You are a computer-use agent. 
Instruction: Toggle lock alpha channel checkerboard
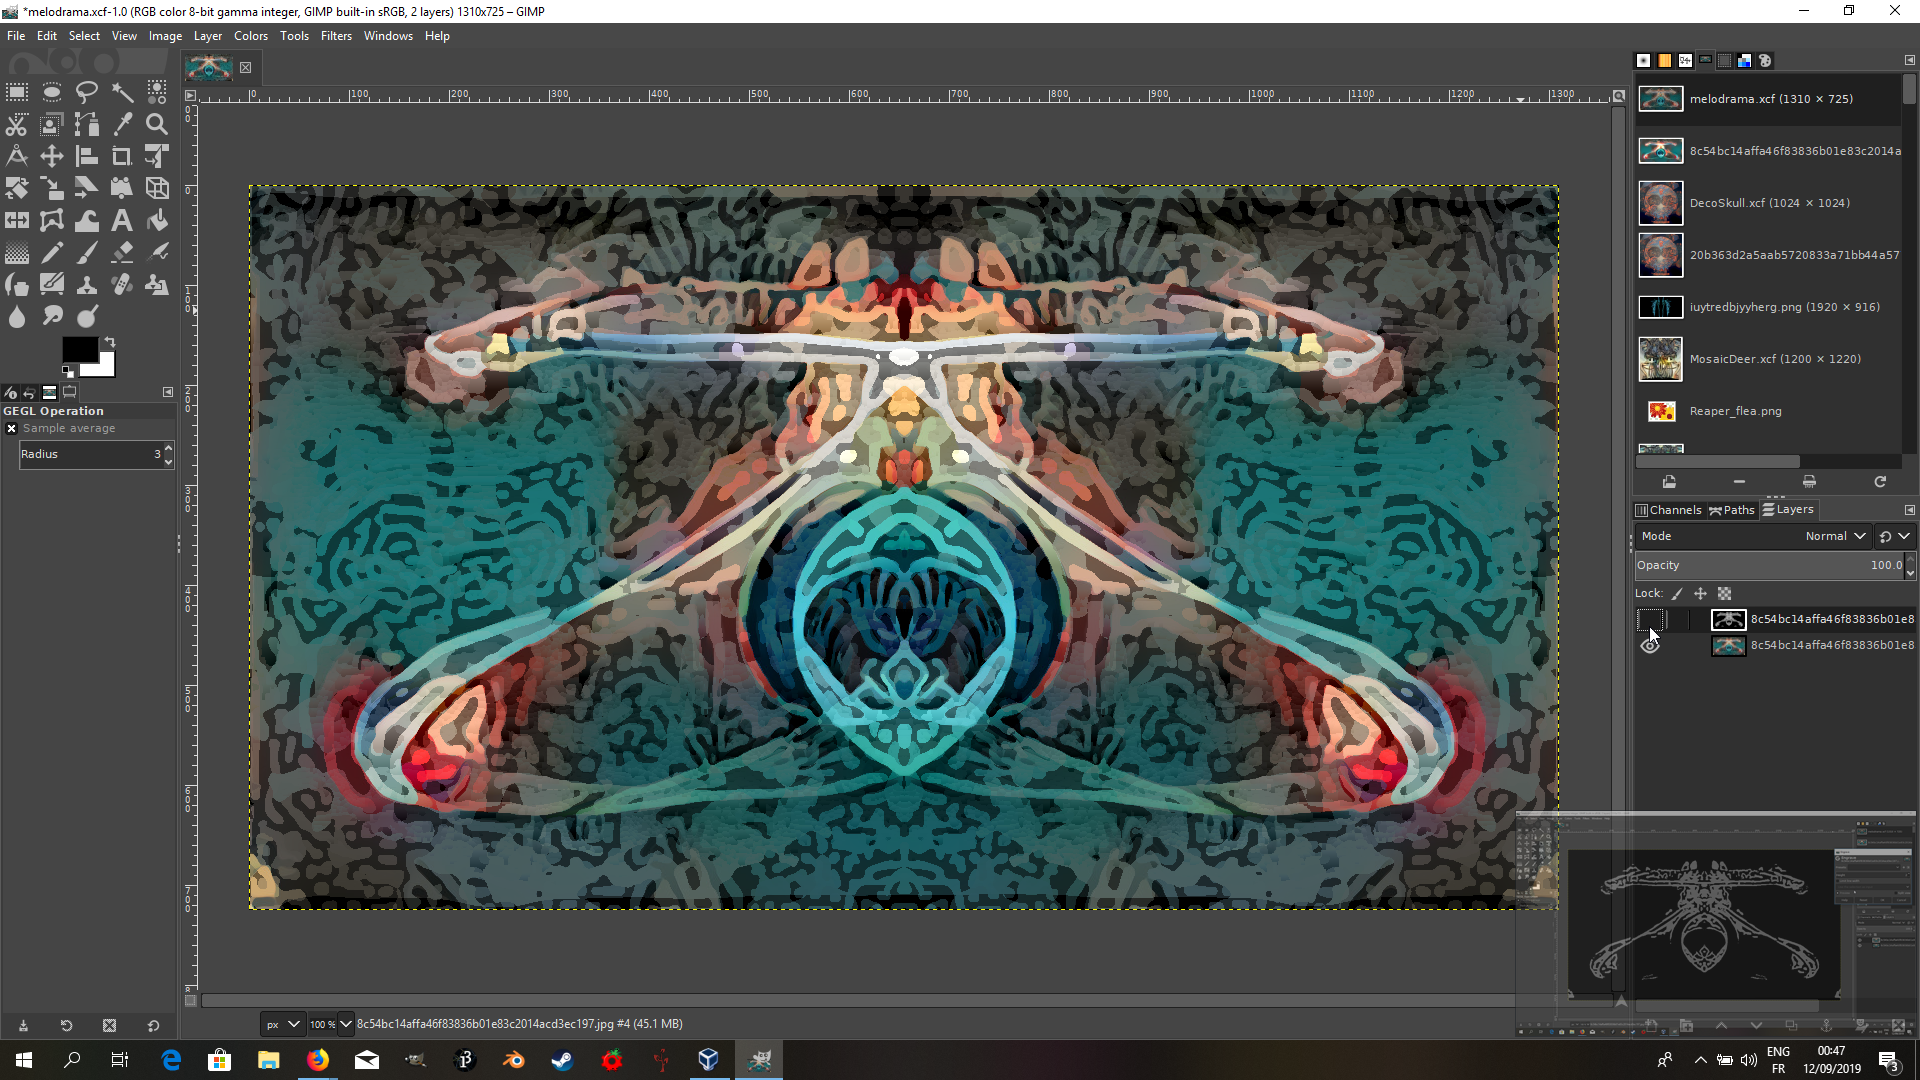pyautogui.click(x=1724, y=593)
